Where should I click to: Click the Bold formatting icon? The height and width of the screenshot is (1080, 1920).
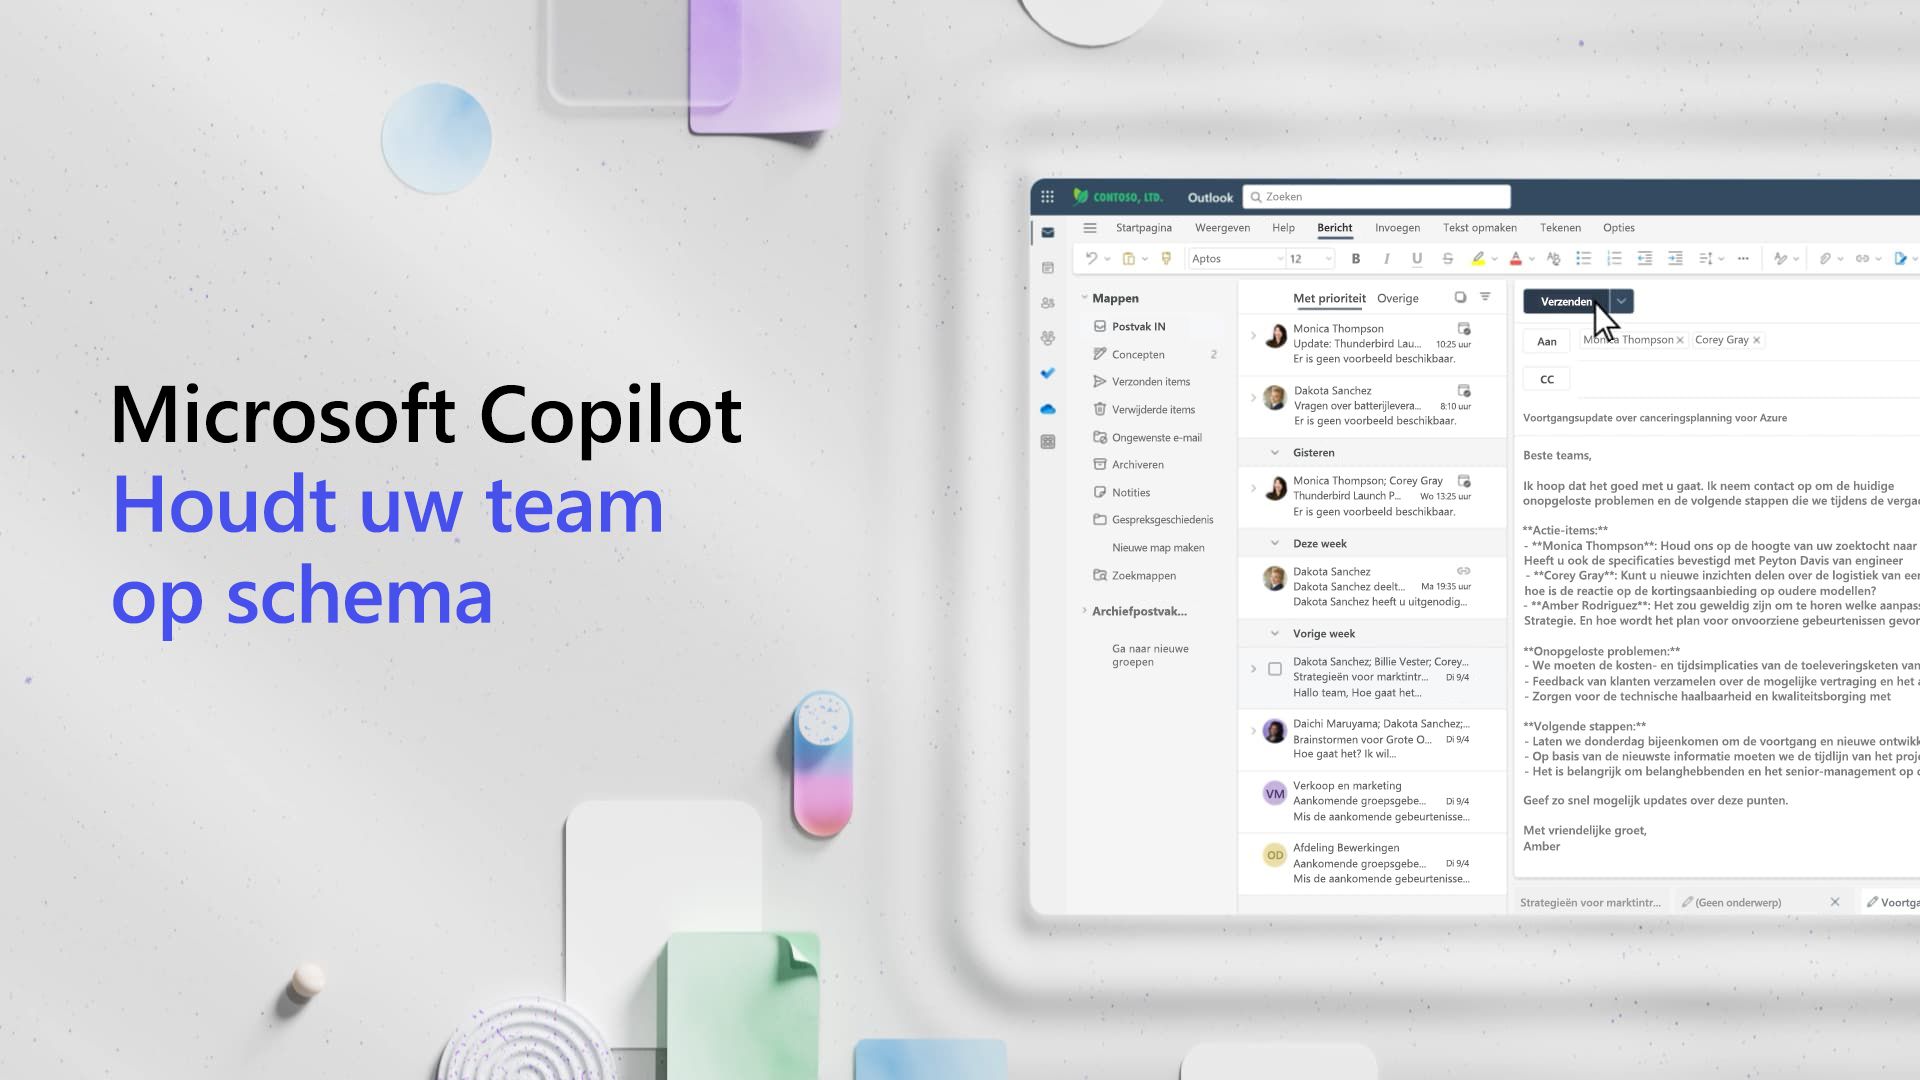coord(1356,258)
